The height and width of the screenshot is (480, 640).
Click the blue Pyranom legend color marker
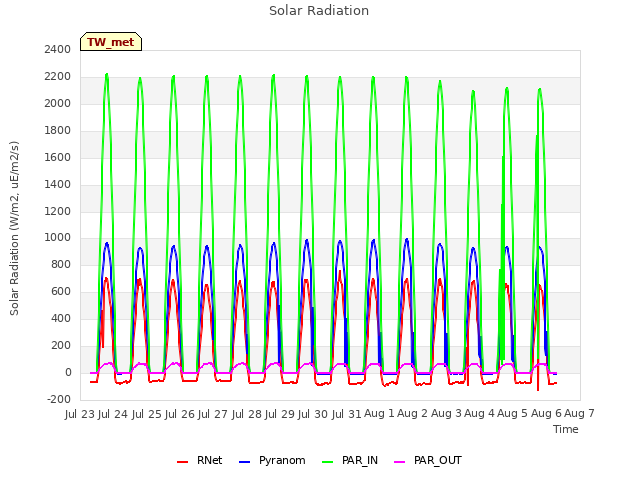pyautogui.click(x=244, y=462)
